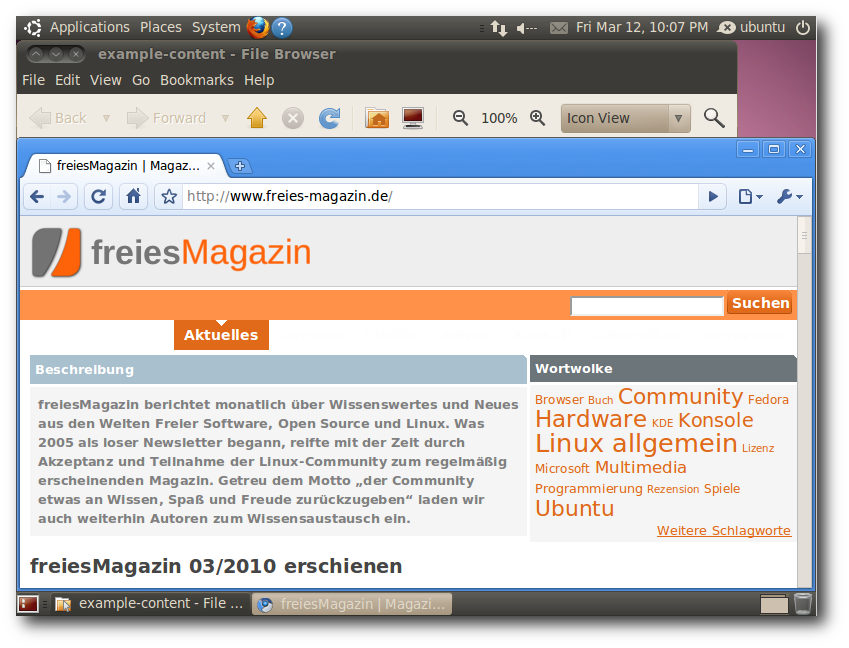Open the Back history dropdown arrow
This screenshot has width=849, height=648.
(107, 118)
